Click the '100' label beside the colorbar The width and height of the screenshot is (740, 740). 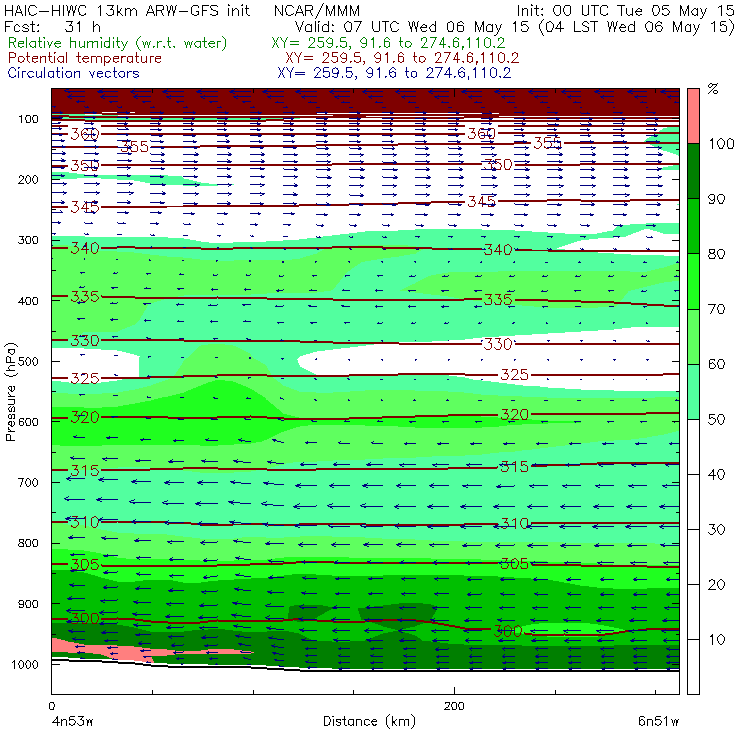click(x=721, y=143)
